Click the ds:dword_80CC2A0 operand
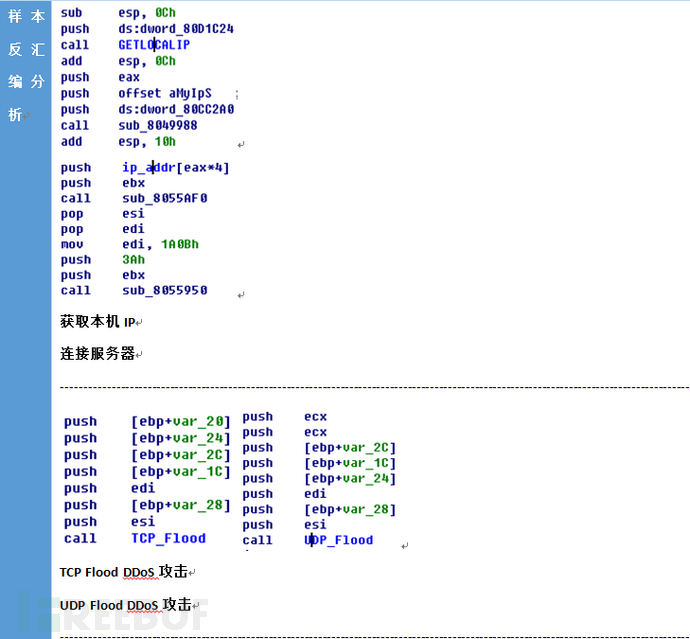Screen dimensions: 690x639 click(x=176, y=109)
